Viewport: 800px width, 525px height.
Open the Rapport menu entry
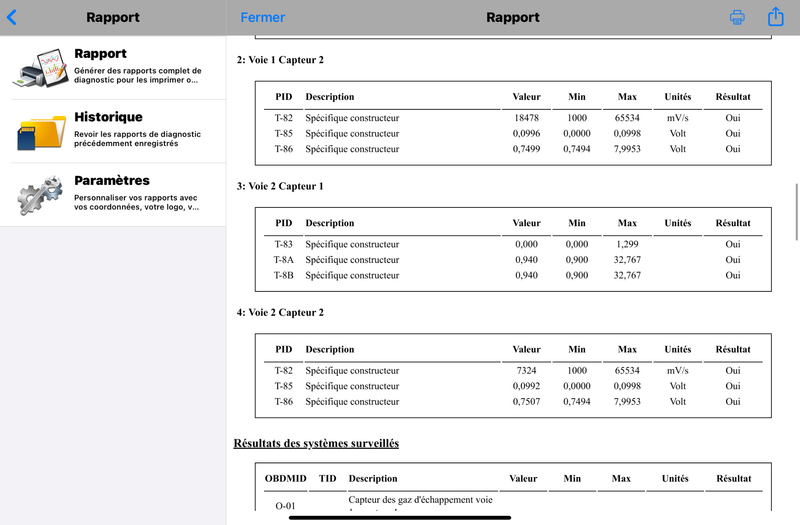click(113, 68)
